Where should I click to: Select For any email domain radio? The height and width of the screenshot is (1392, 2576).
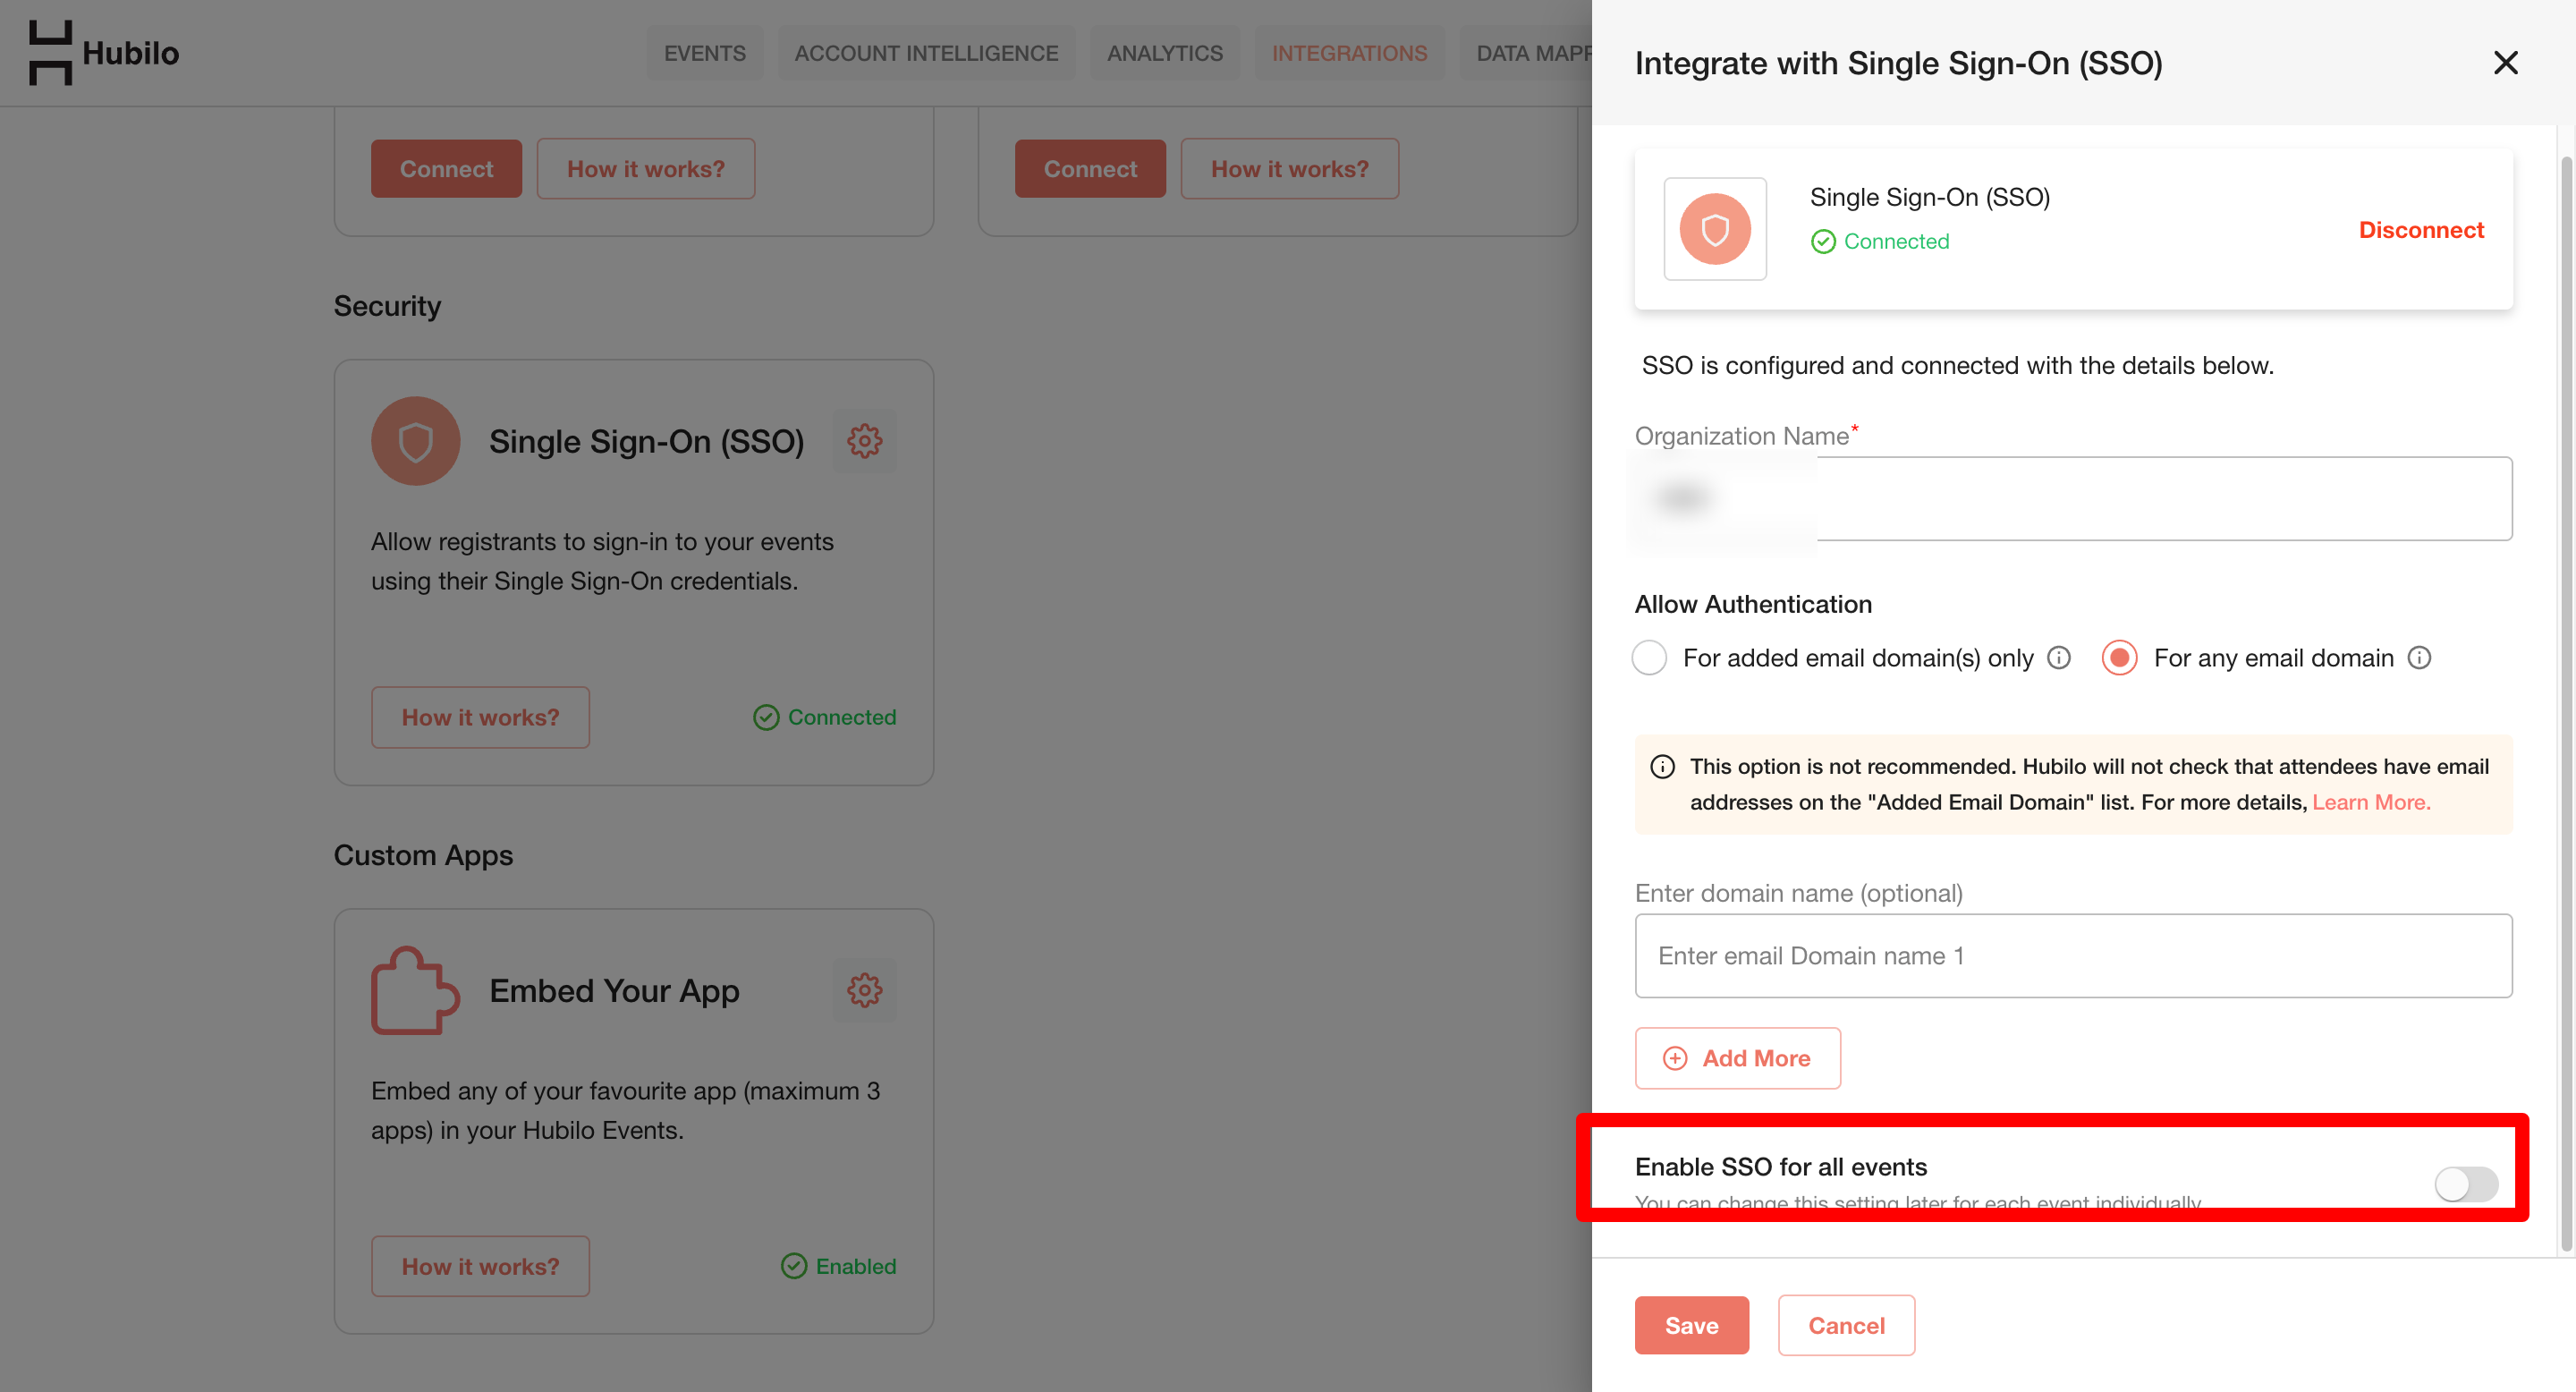click(2119, 657)
